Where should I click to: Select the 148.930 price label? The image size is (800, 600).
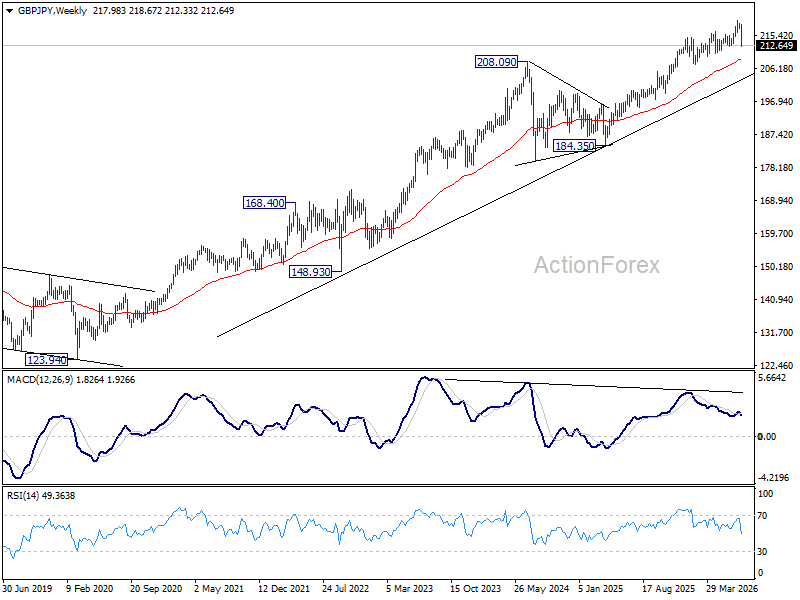[x=310, y=272]
